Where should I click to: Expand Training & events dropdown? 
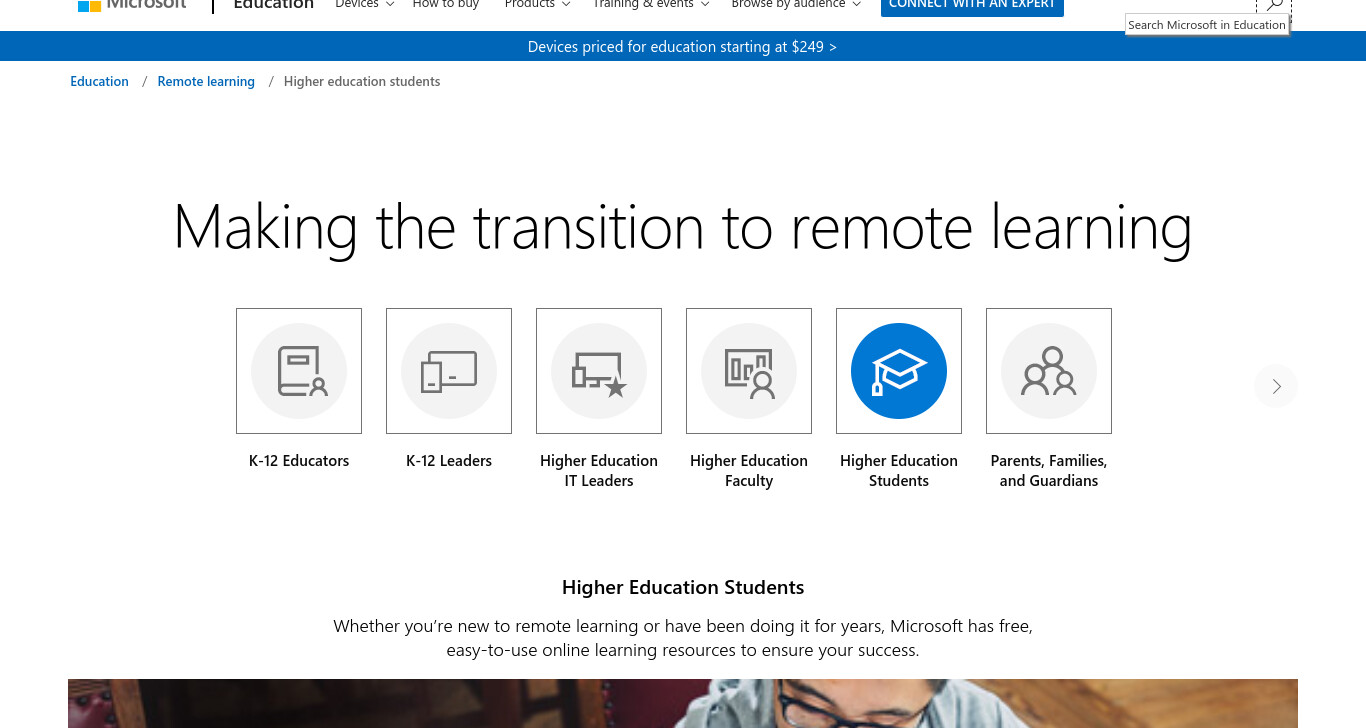pyautogui.click(x=651, y=5)
